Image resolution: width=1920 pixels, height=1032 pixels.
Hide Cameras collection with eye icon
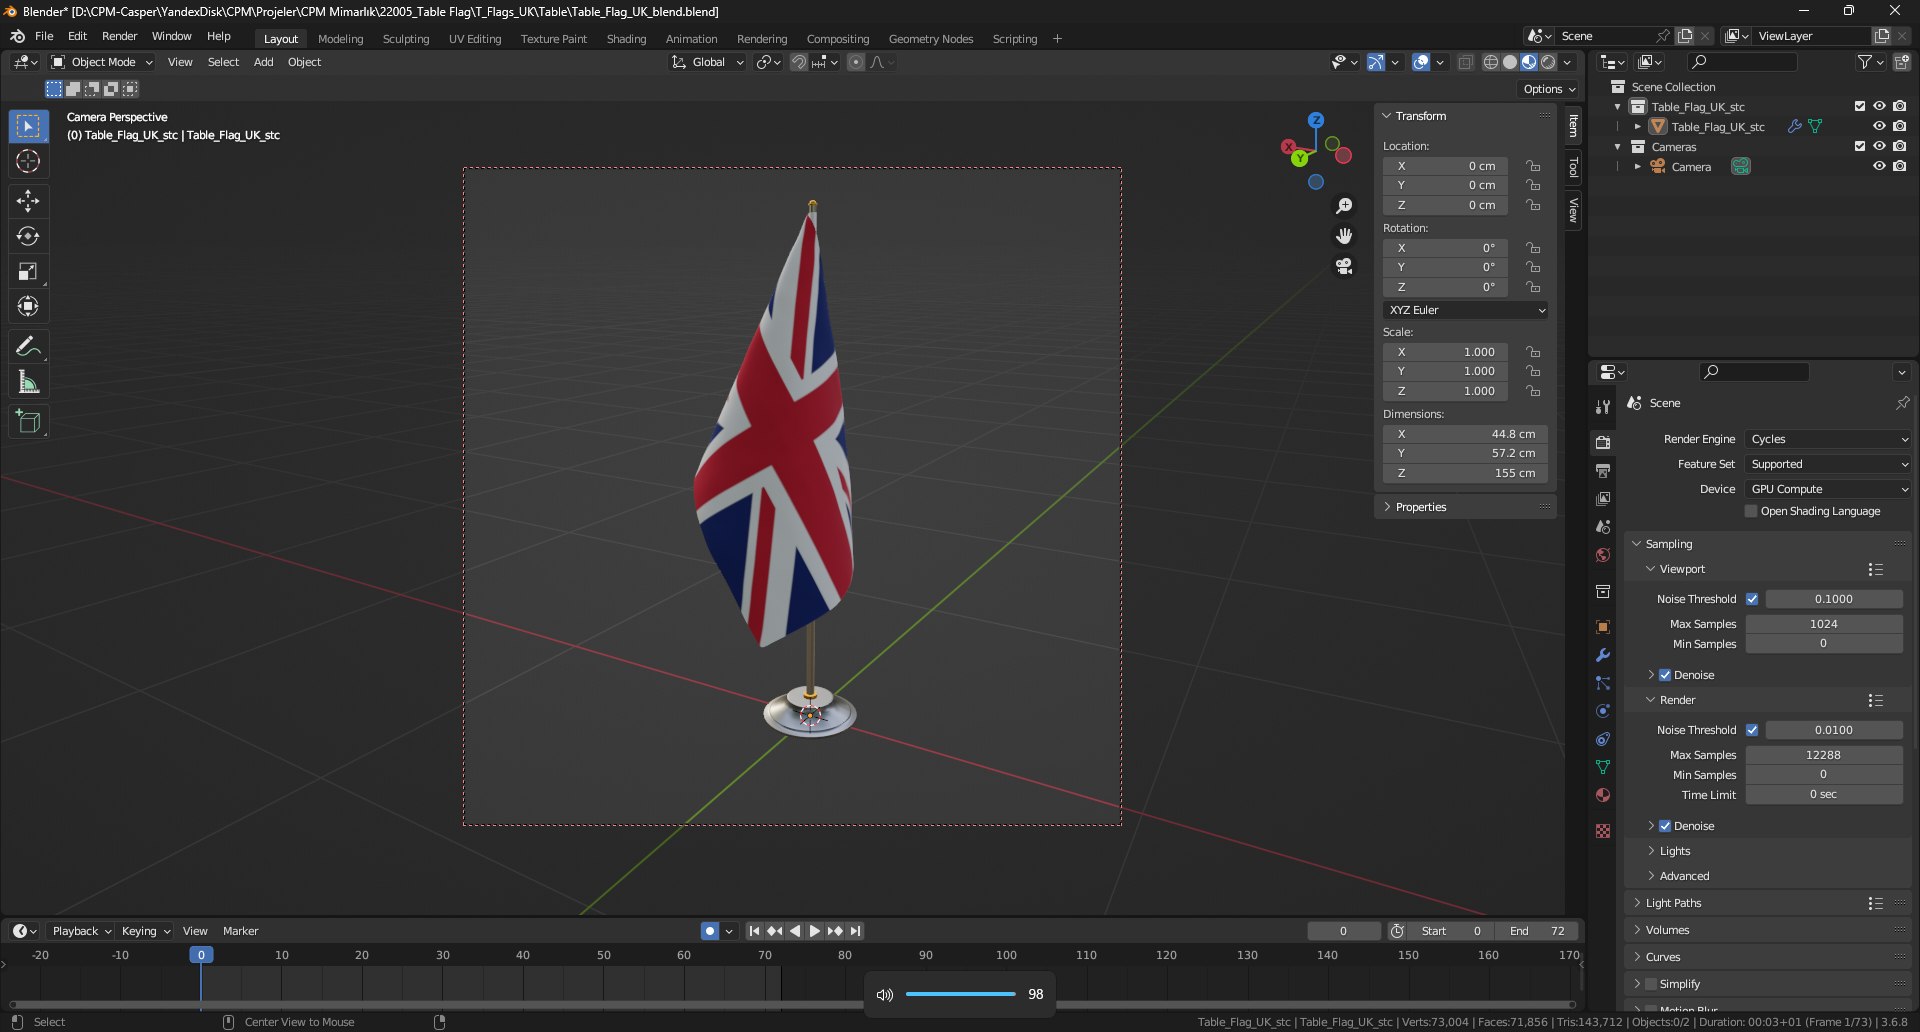pos(1879,146)
